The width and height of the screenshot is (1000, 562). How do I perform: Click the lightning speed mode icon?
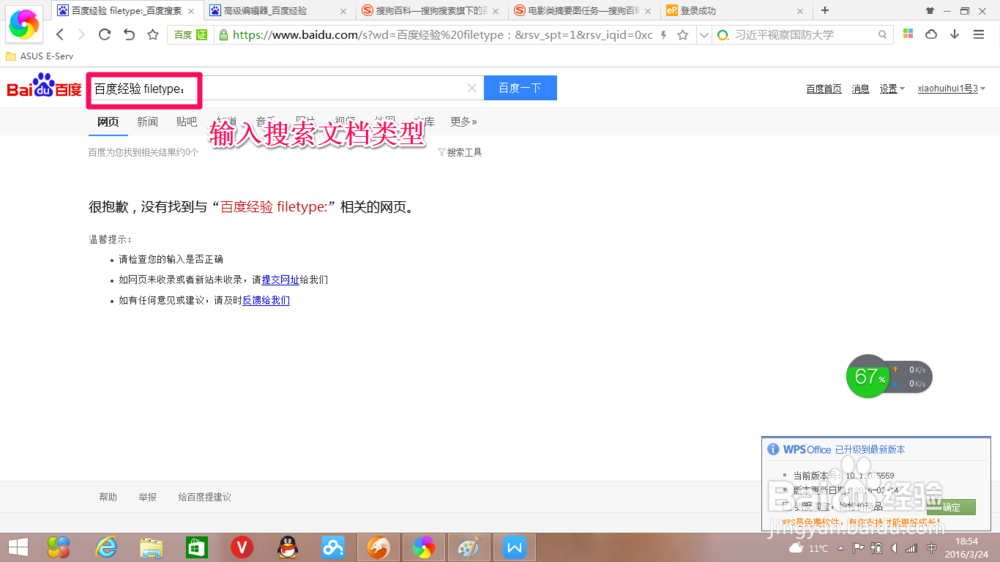click(x=664, y=35)
